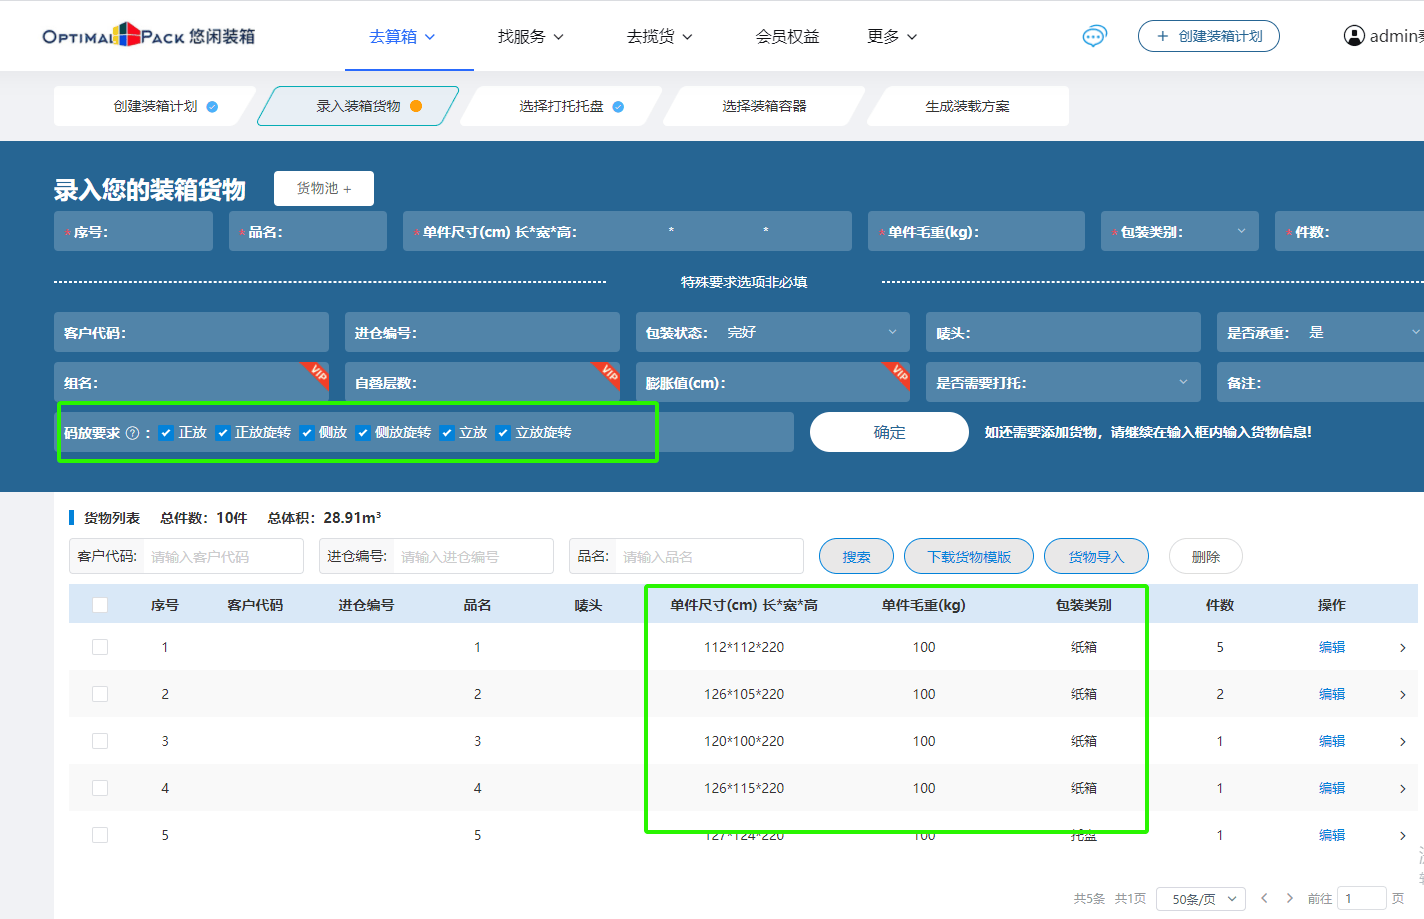Click the OptimalPack logo
Screen dimensions: 1424x919
pos(149,36)
